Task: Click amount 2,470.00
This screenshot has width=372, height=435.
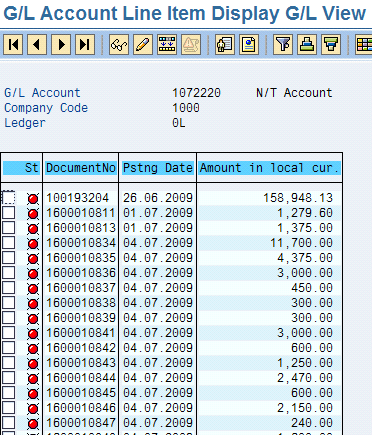Action: tap(305, 378)
